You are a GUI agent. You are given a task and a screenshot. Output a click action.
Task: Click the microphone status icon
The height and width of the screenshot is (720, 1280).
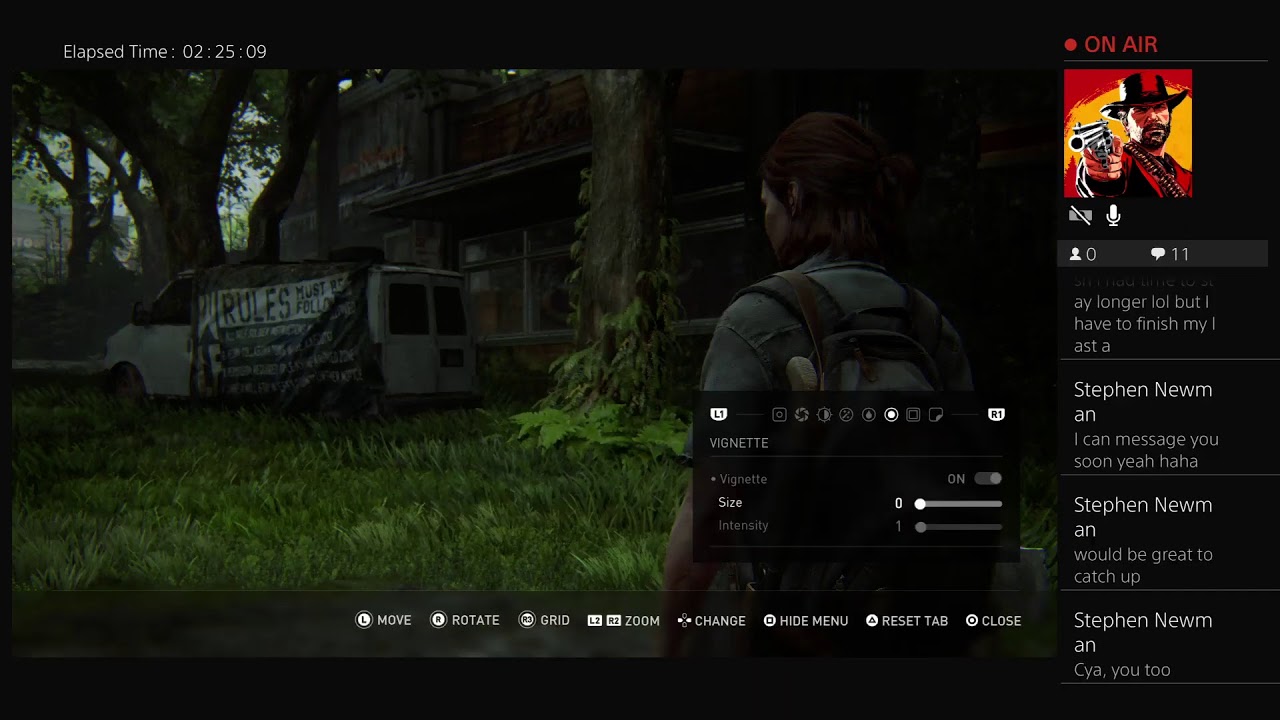tap(1113, 215)
